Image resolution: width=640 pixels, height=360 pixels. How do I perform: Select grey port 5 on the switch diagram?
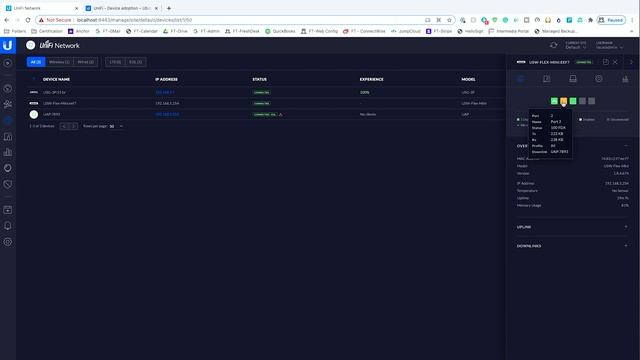pyautogui.click(x=592, y=101)
